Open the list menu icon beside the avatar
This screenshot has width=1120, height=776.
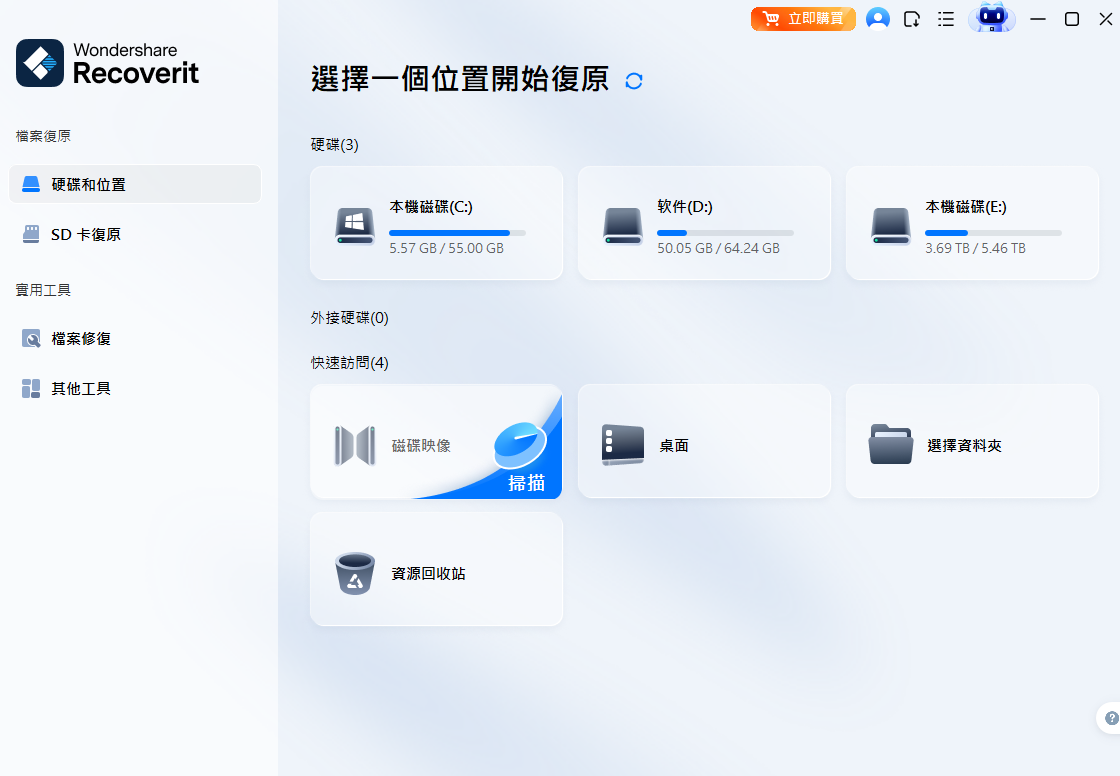[x=946, y=18]
